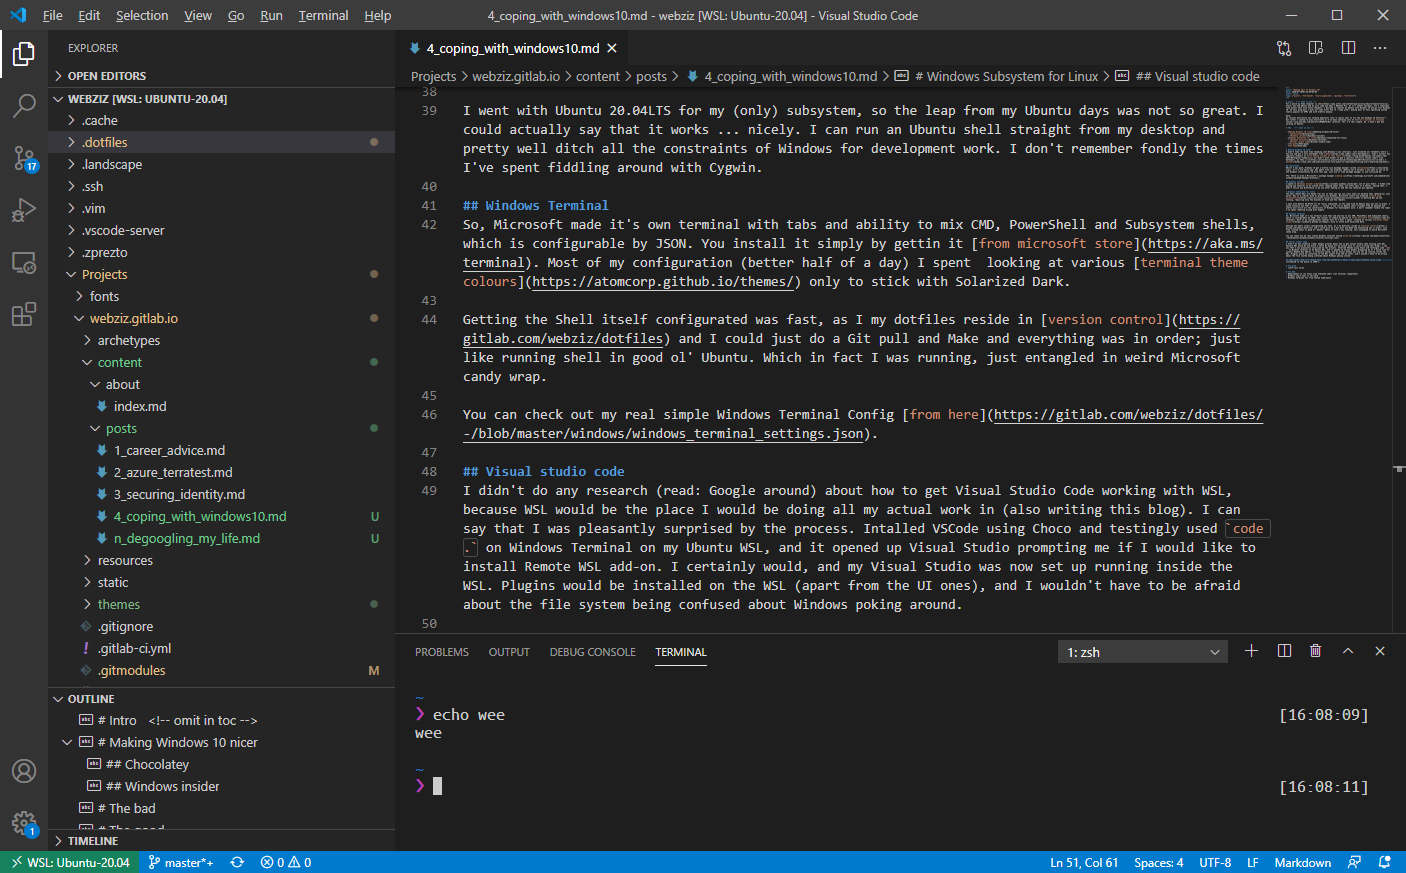Click the editor vertical scrollbar
The image size is (1406, 873).
[1399, 360]
